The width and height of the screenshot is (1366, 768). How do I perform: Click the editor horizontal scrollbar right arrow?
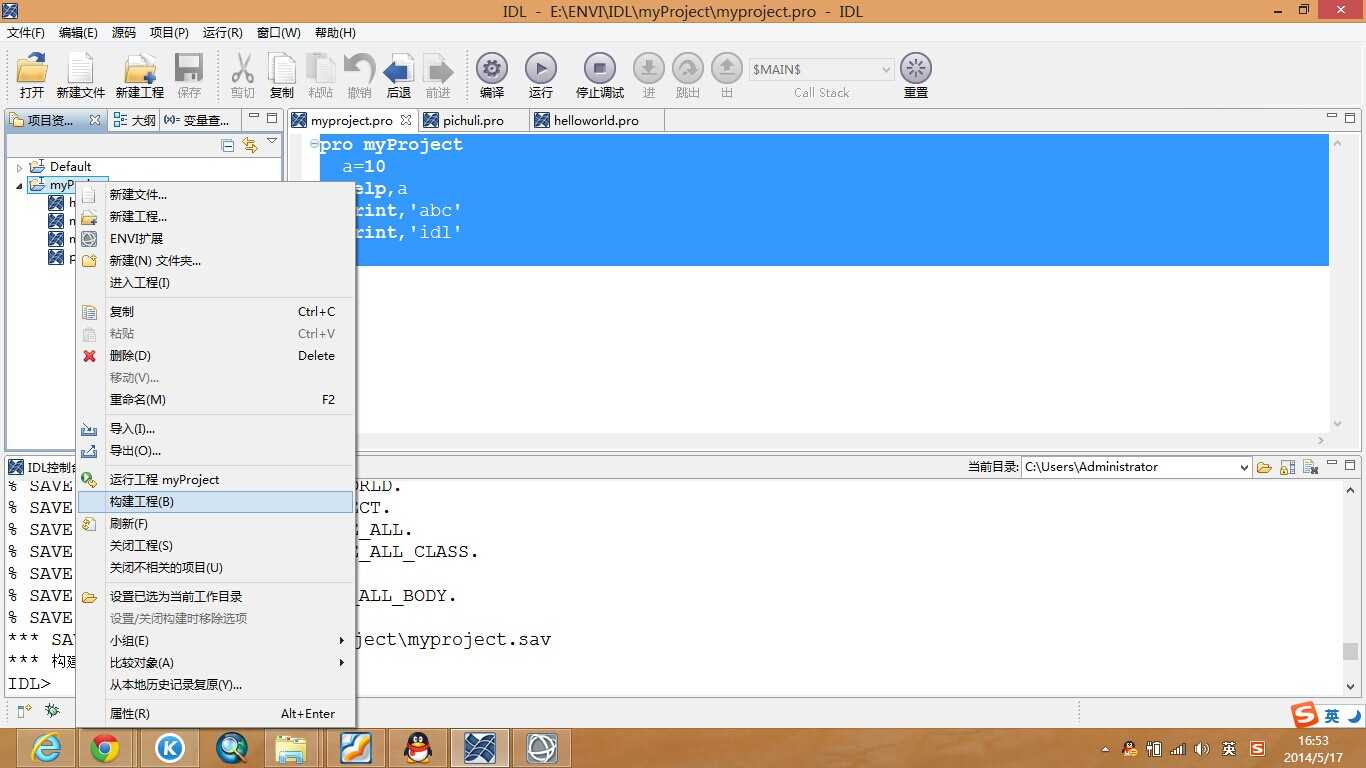click(x=1321, y=440)
